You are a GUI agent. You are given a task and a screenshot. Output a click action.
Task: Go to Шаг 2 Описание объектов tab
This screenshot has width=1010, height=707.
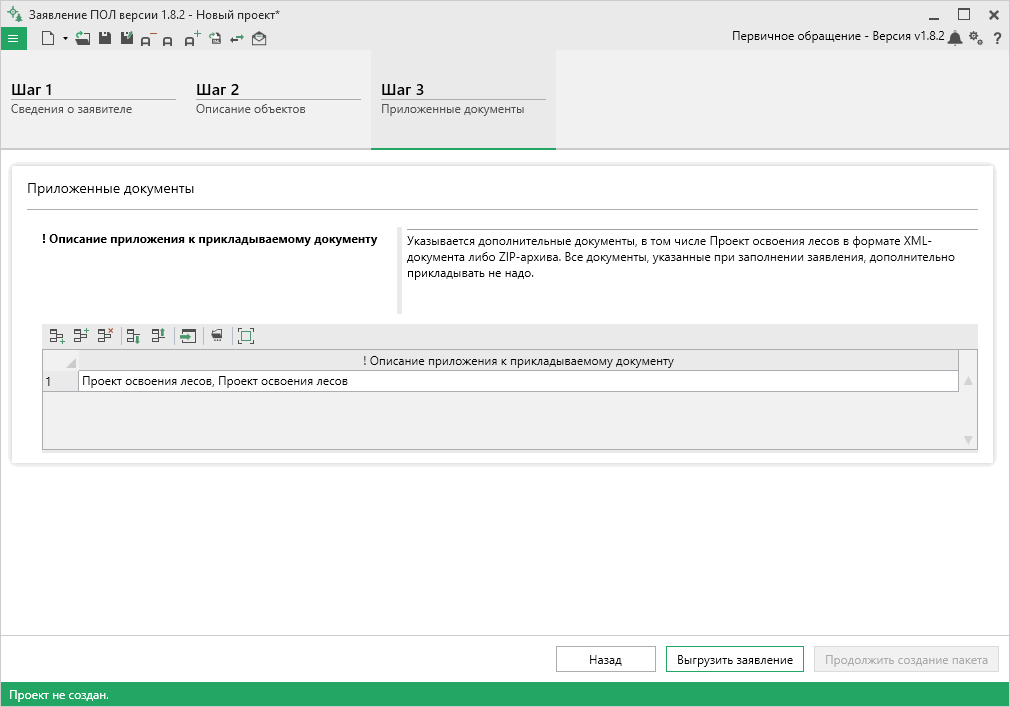pos(278,99)
